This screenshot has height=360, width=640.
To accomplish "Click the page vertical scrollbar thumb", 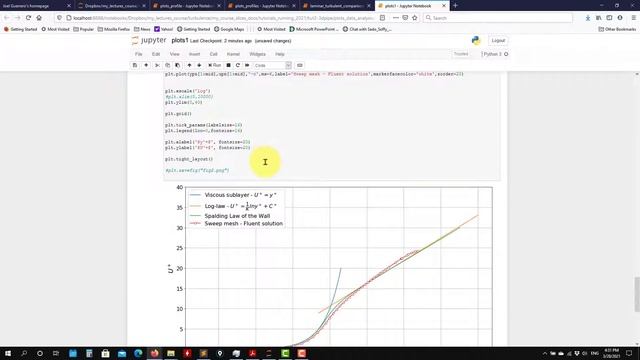I will tap(637, 294).
